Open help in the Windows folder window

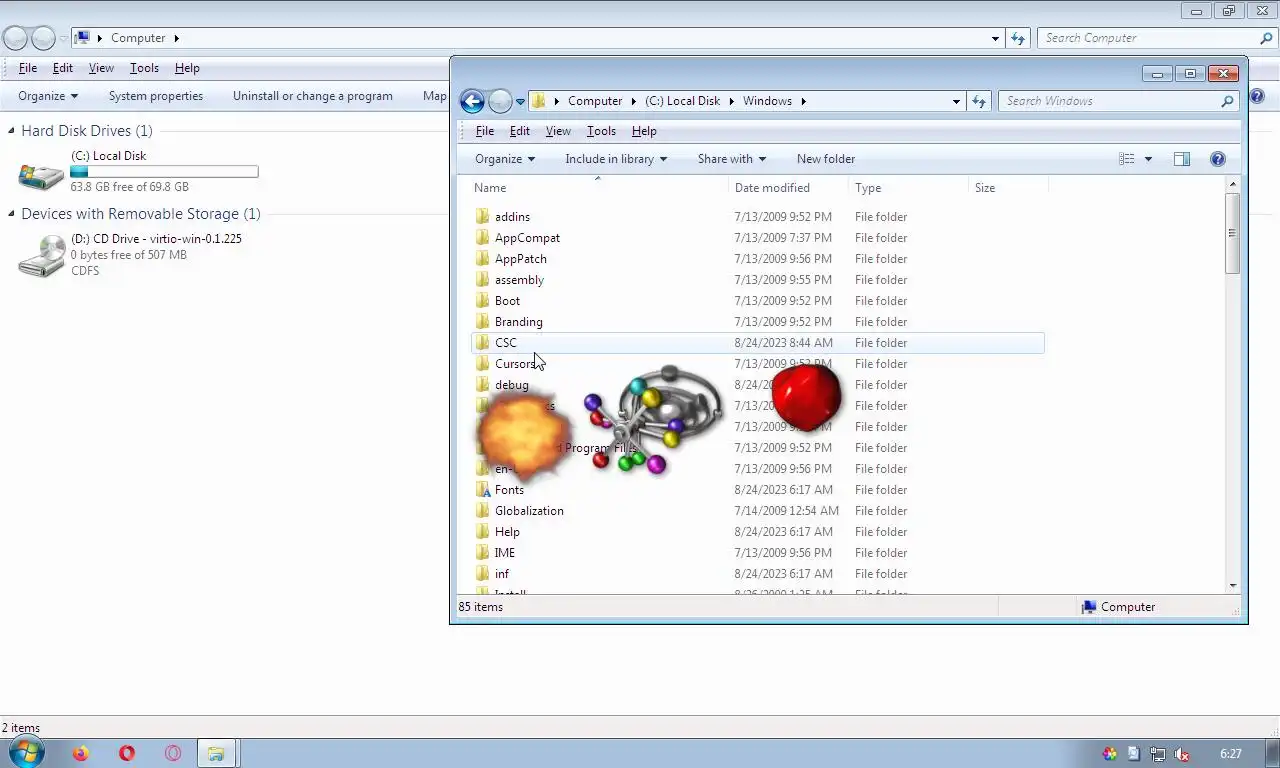tap(1217, 159)
